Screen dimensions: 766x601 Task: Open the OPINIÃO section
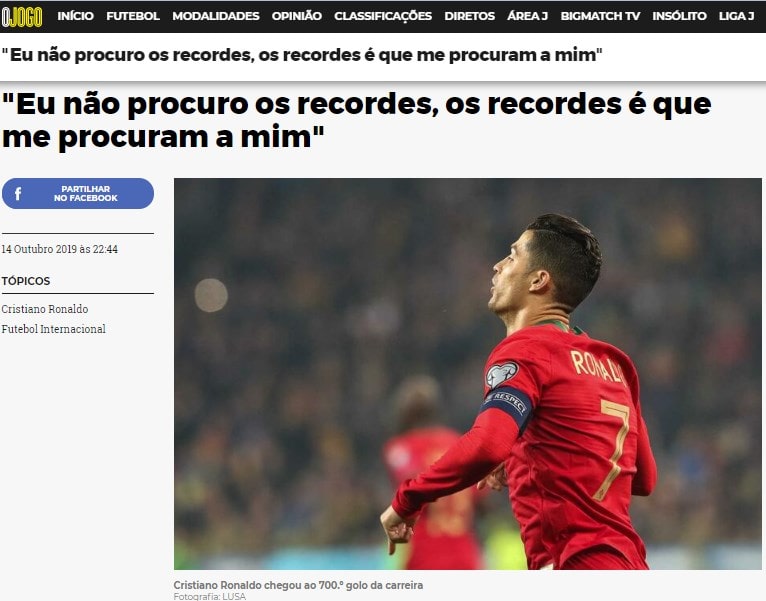click(x=297, y=16)
